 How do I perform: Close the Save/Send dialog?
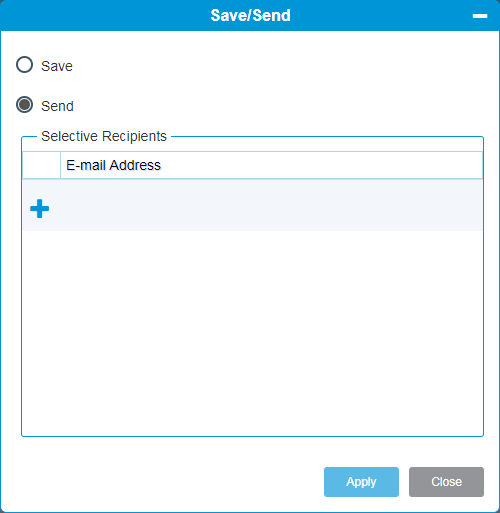[446, 482]
